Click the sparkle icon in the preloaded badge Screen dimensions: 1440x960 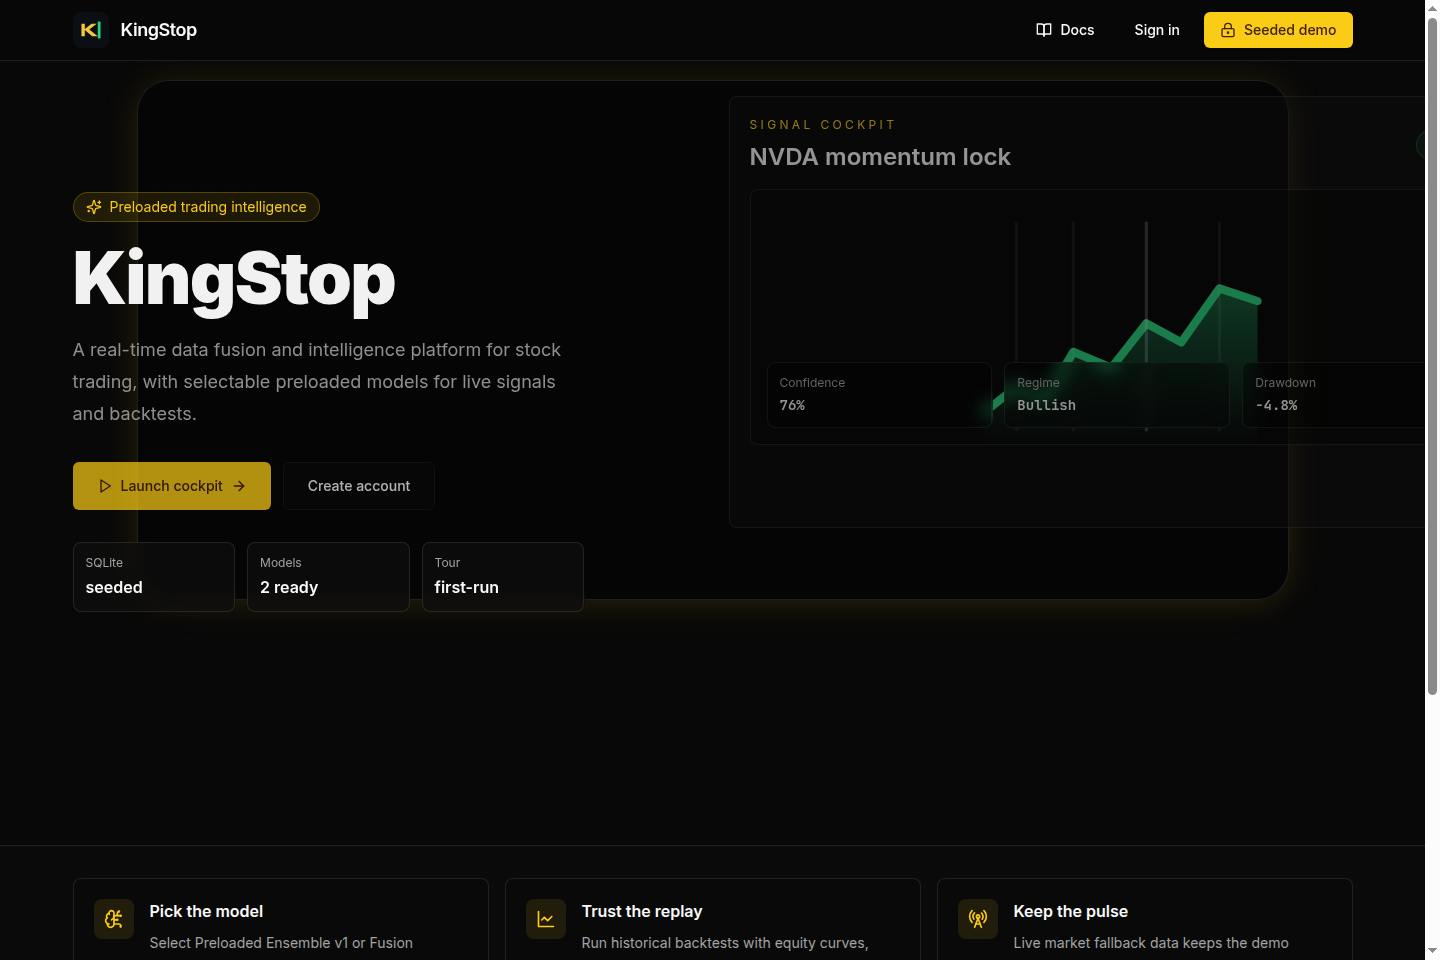94,207
